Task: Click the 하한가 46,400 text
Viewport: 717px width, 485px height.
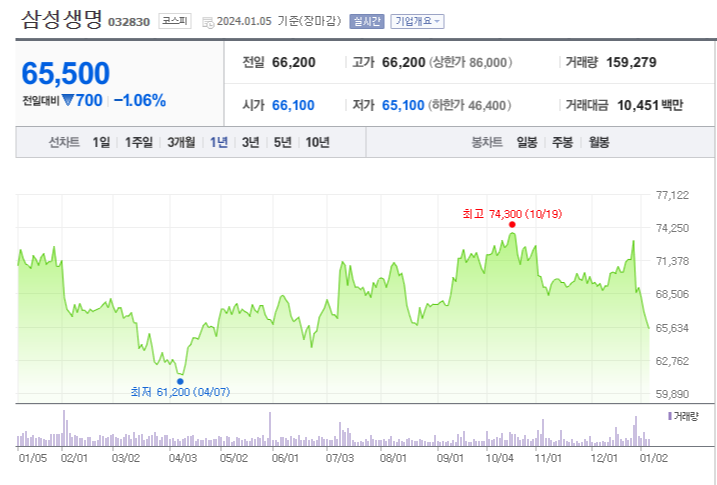Action: 470,105
